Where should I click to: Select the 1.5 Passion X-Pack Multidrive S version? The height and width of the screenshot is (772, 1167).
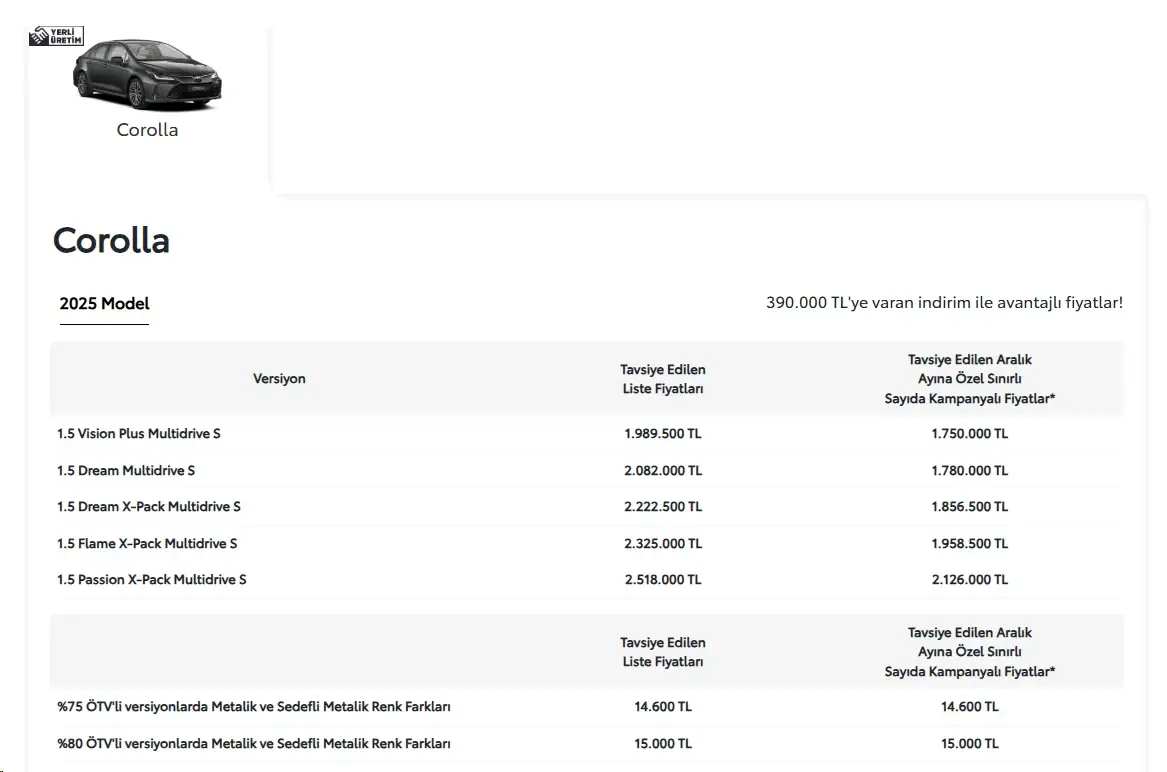point(152,579)
